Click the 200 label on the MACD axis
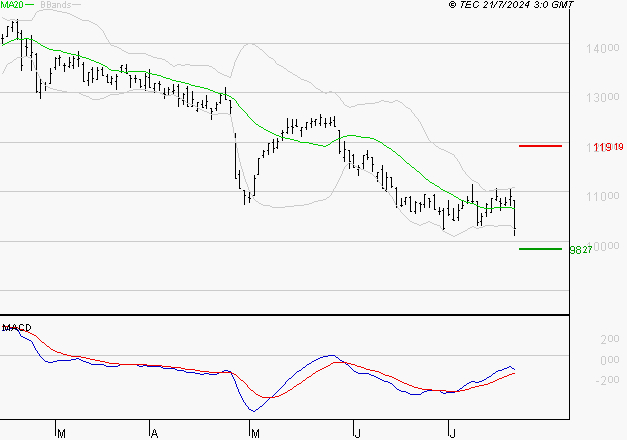The image size is (627, 440). 610,339
